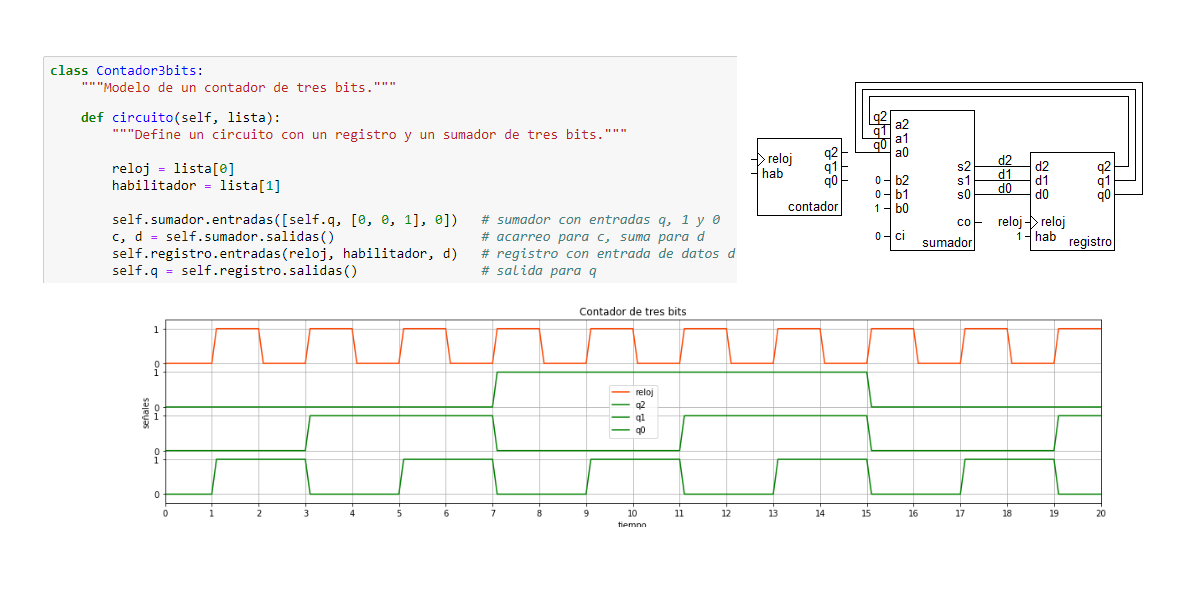
Task: Click the "ci" carry-in label of the sumador
Action: 899,237
